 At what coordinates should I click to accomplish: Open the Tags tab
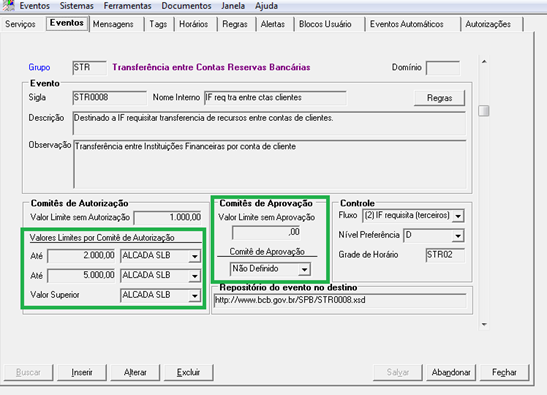(158, 24)
